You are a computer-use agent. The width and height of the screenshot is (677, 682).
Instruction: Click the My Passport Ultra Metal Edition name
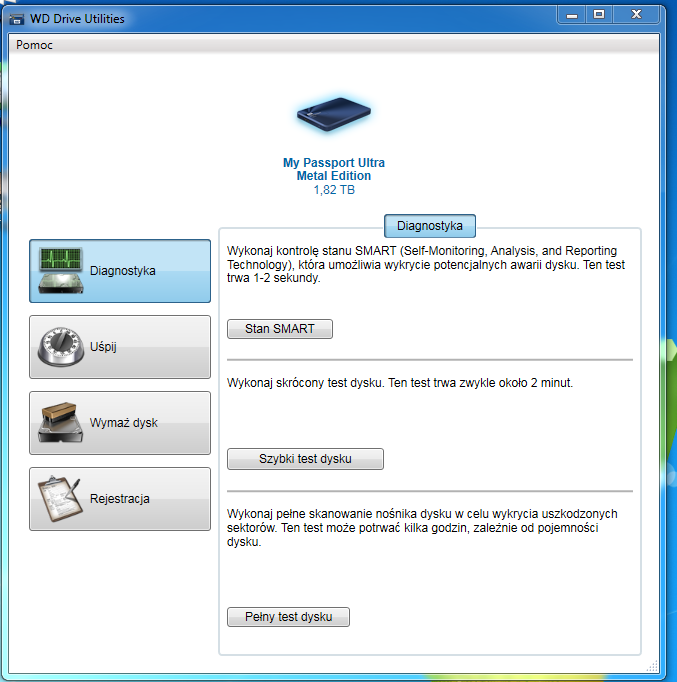333,169
